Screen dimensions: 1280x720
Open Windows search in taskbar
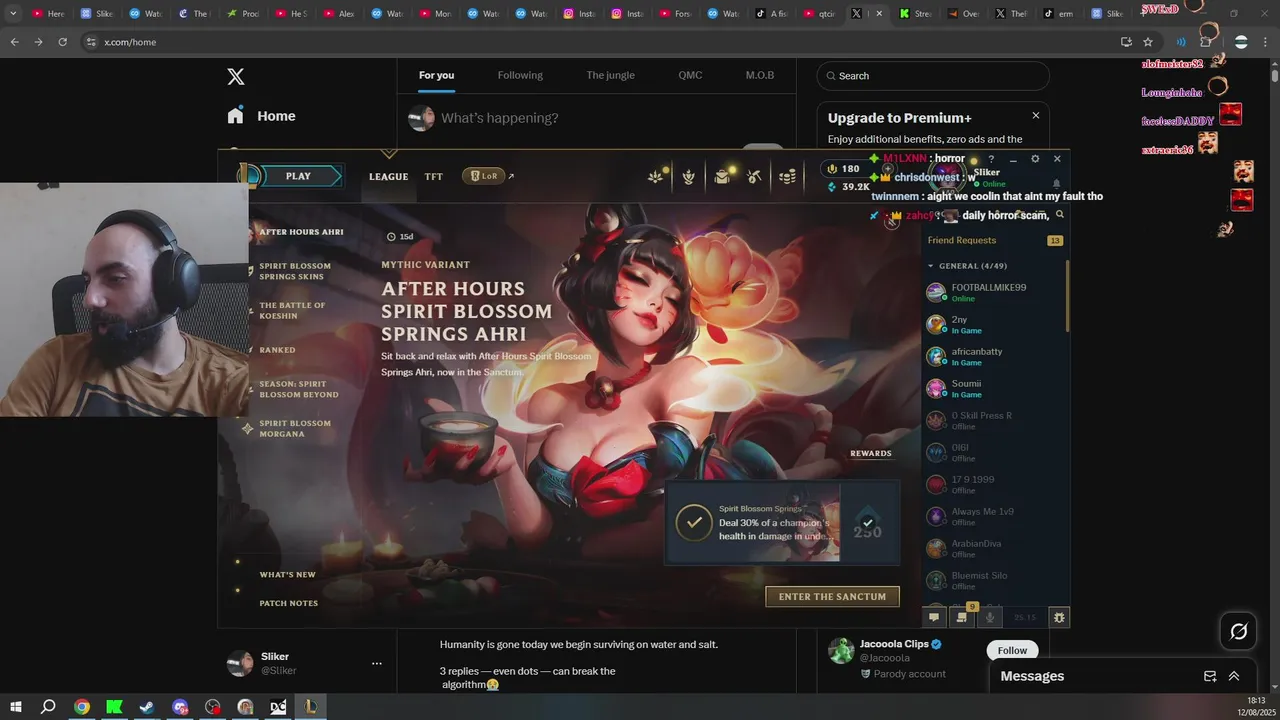click(48, 707)
